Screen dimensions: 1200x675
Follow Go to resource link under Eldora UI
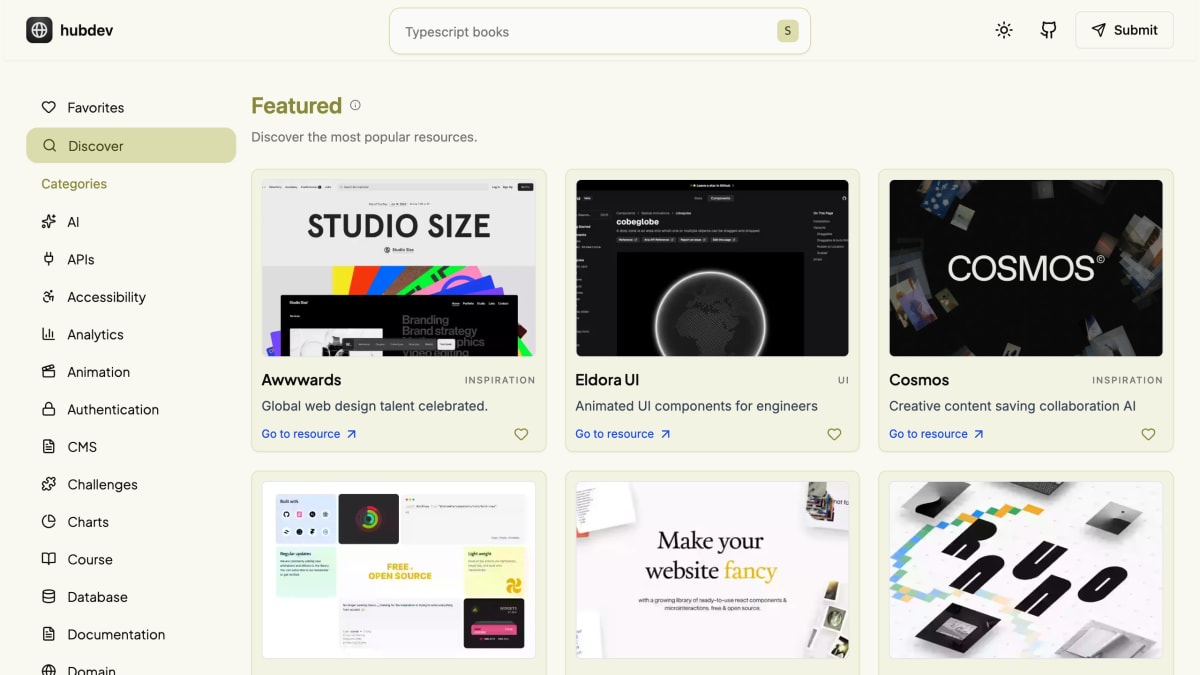tap(623, 434)
